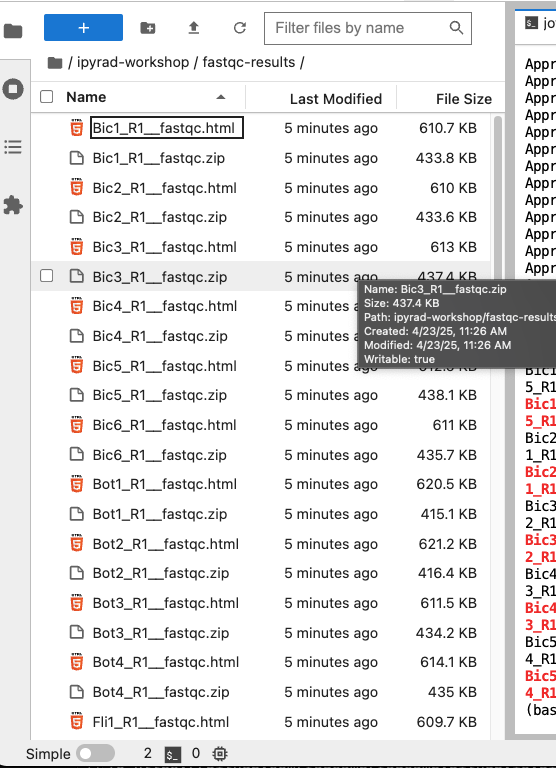
Task: Check the select-all files checkbox
Action: (x=47, y=97)
